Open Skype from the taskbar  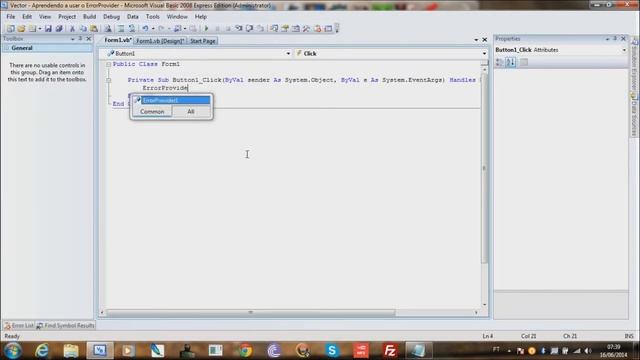click(x=332, y=351)
